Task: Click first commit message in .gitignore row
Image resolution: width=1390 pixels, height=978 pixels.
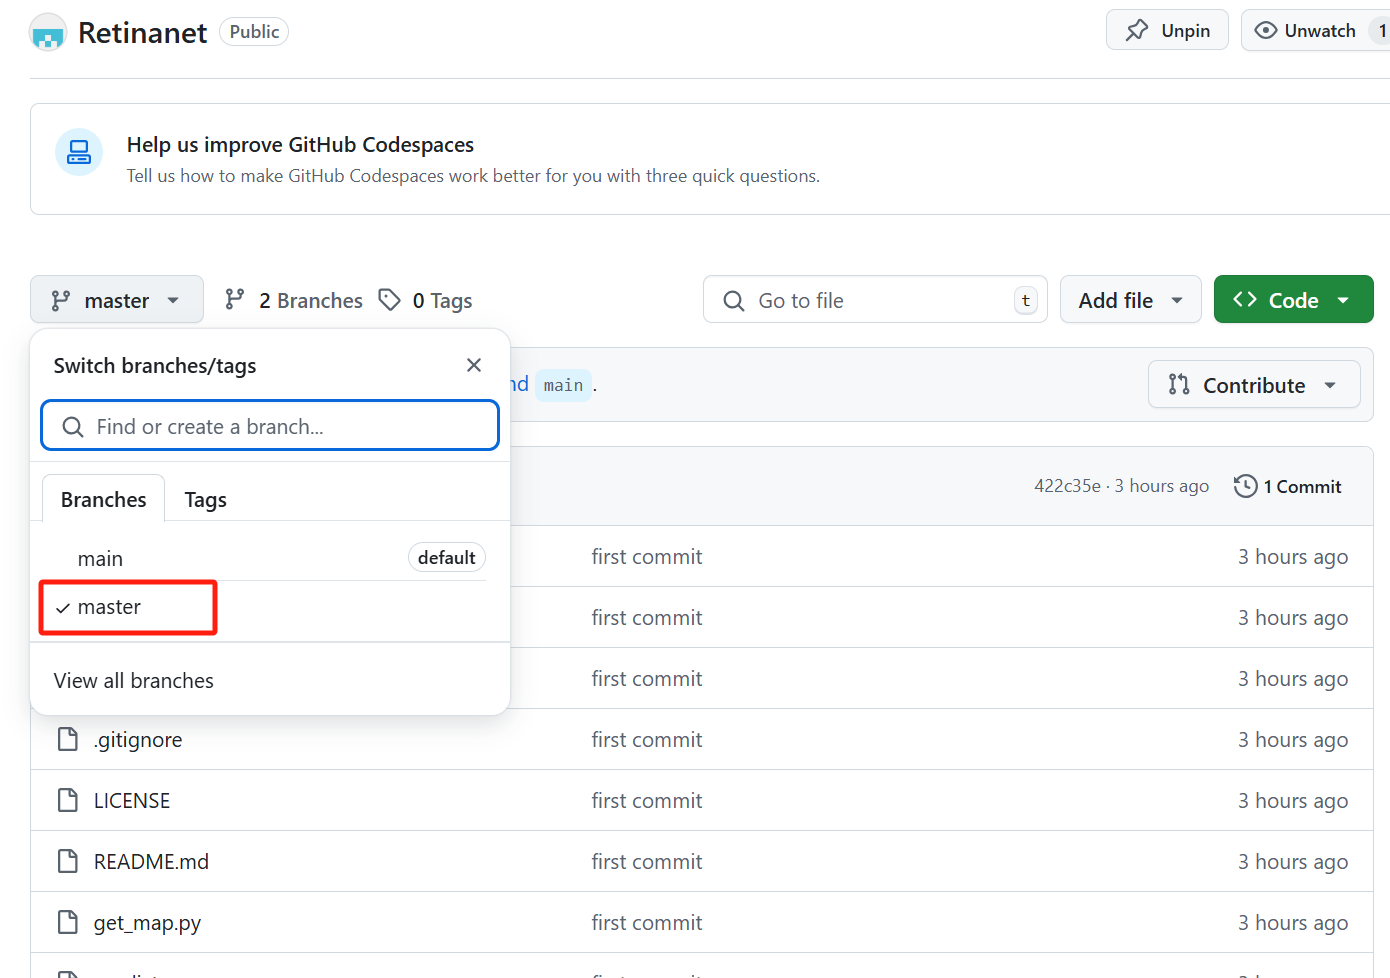Action: 647,740
